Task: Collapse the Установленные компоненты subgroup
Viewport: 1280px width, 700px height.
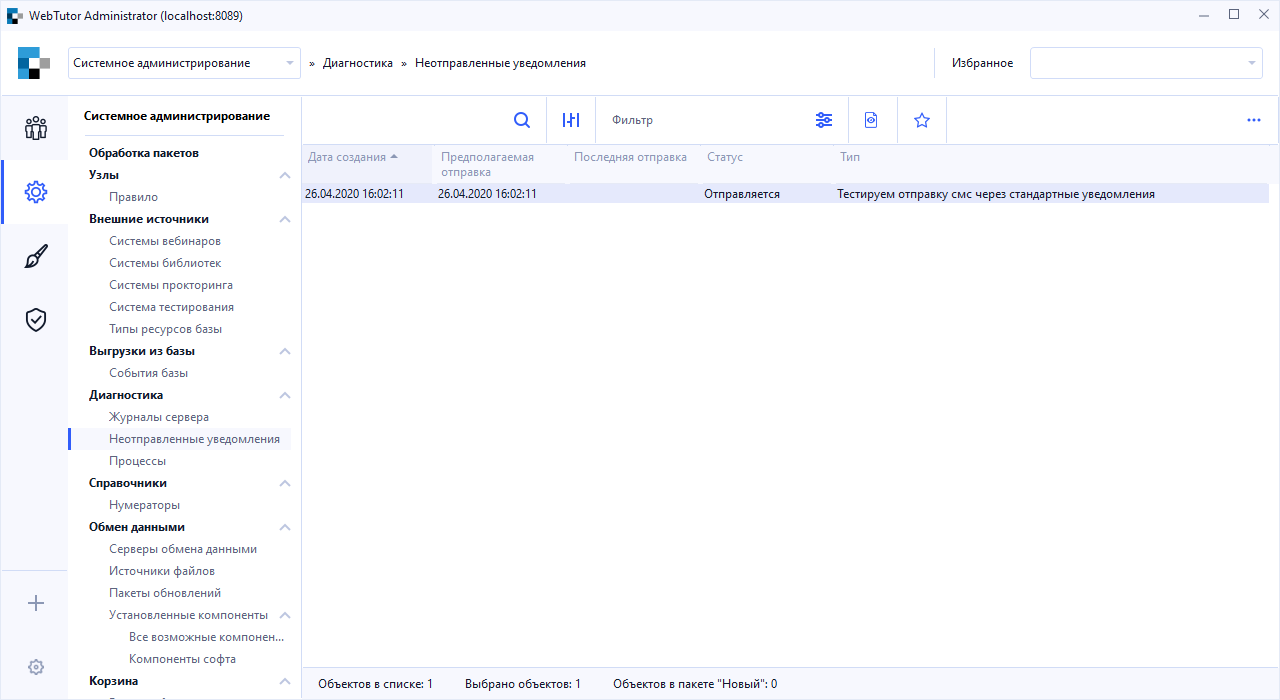Action: point(284,615)
